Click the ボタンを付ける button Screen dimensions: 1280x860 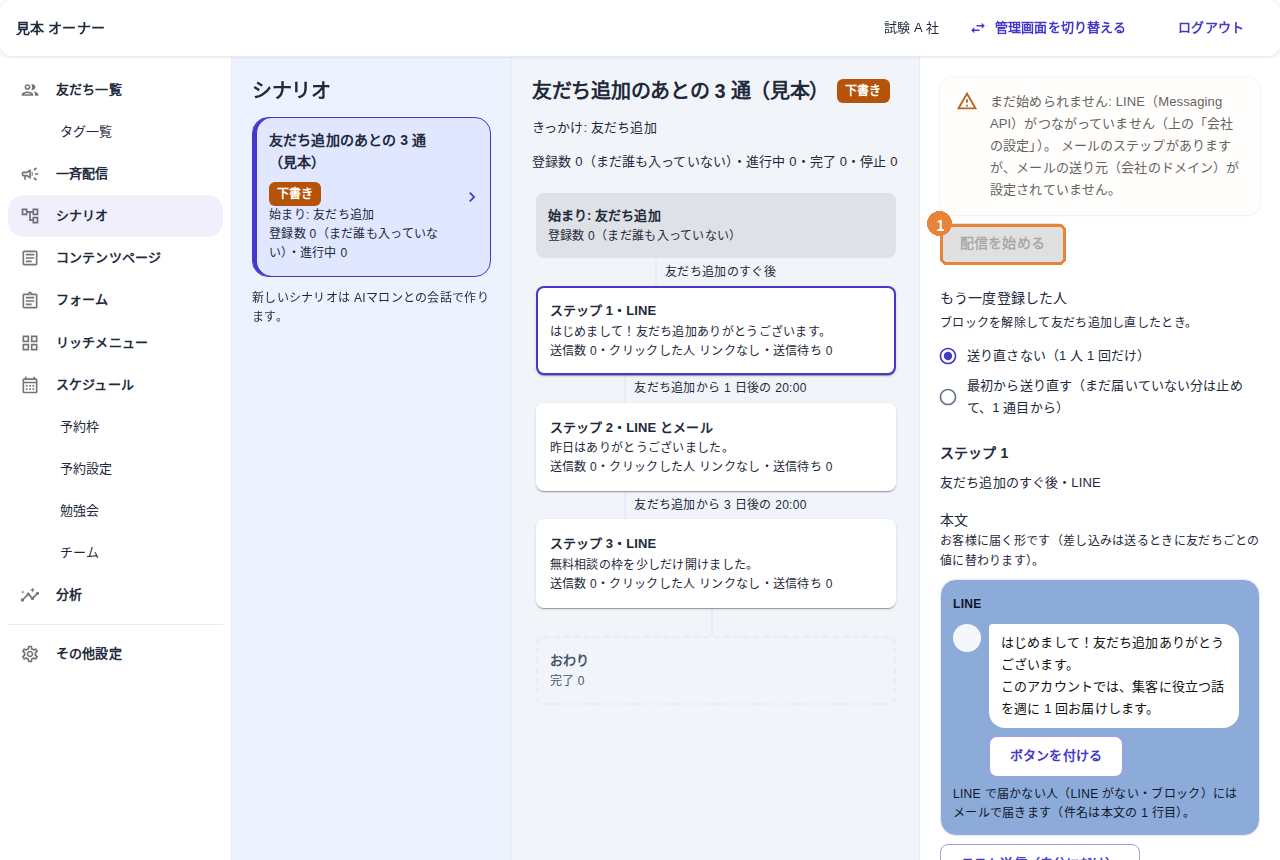click(1056, 756)
